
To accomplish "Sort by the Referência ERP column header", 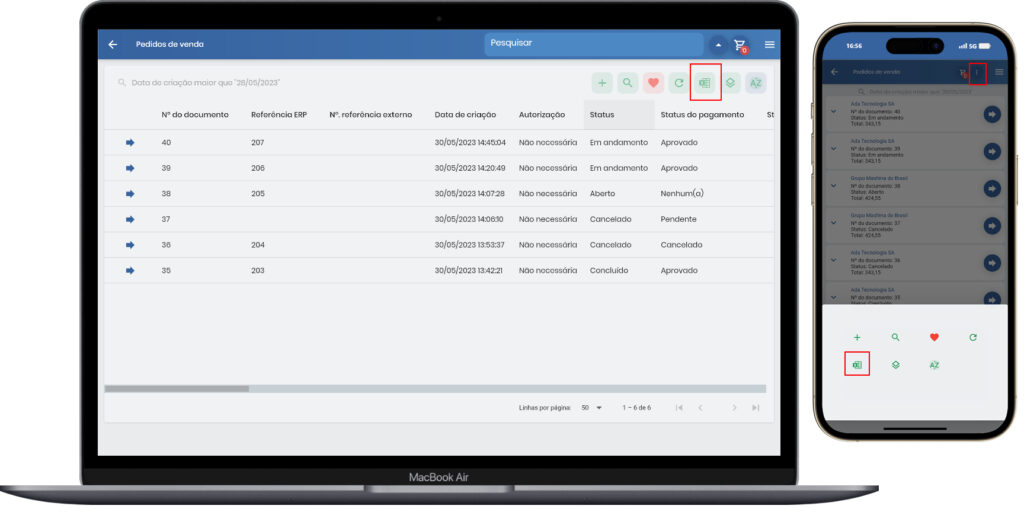I will pos(279,114).
